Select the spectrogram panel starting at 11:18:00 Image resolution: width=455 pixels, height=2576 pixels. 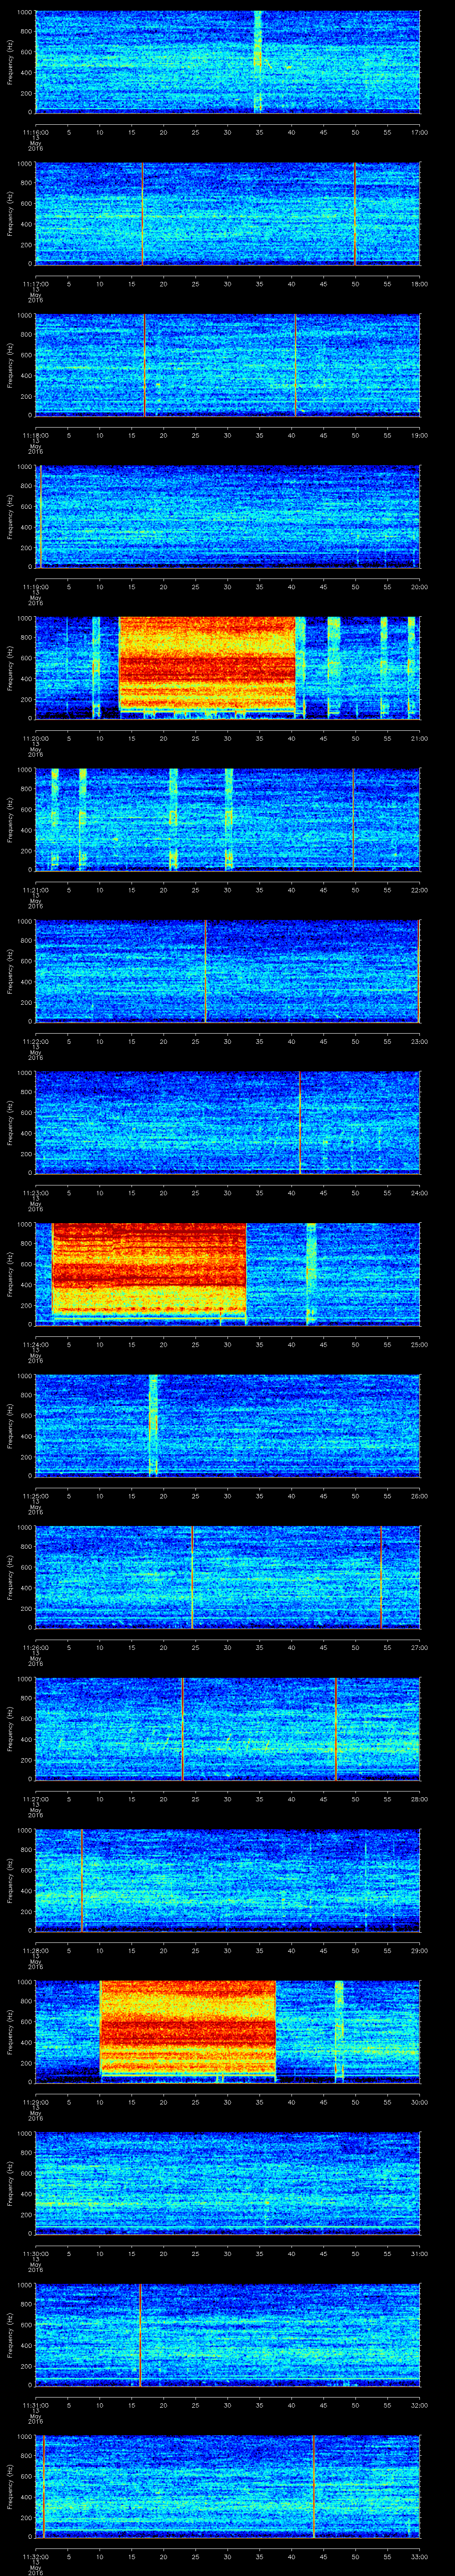coord(227,364)
